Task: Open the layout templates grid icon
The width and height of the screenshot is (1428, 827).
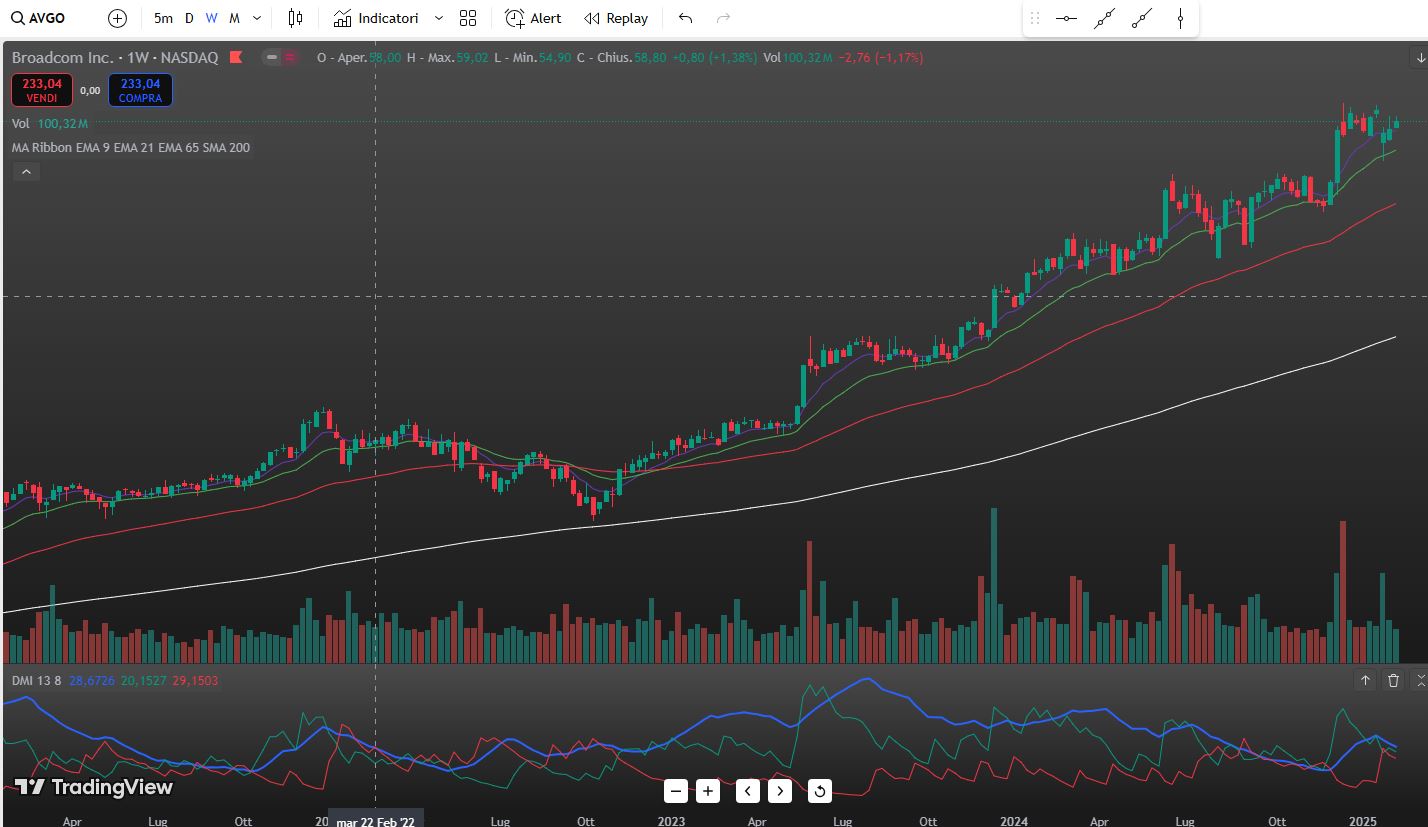Action: 468,18
